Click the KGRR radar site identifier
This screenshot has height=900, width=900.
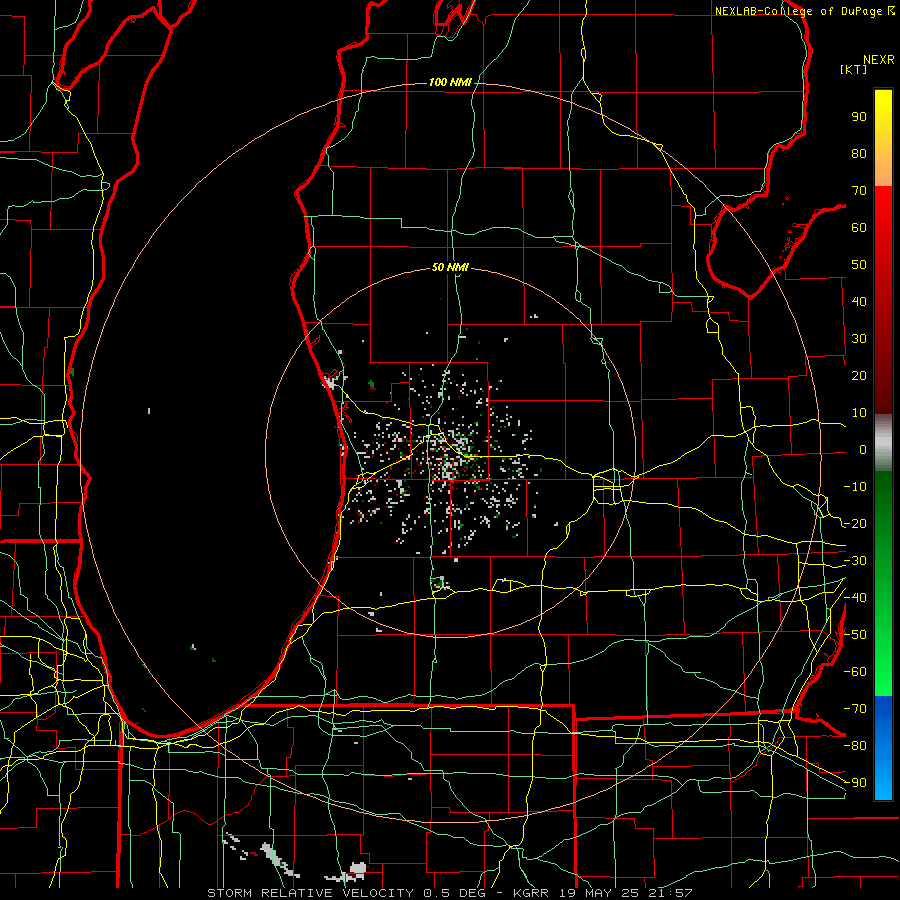[x=530, y=893]
